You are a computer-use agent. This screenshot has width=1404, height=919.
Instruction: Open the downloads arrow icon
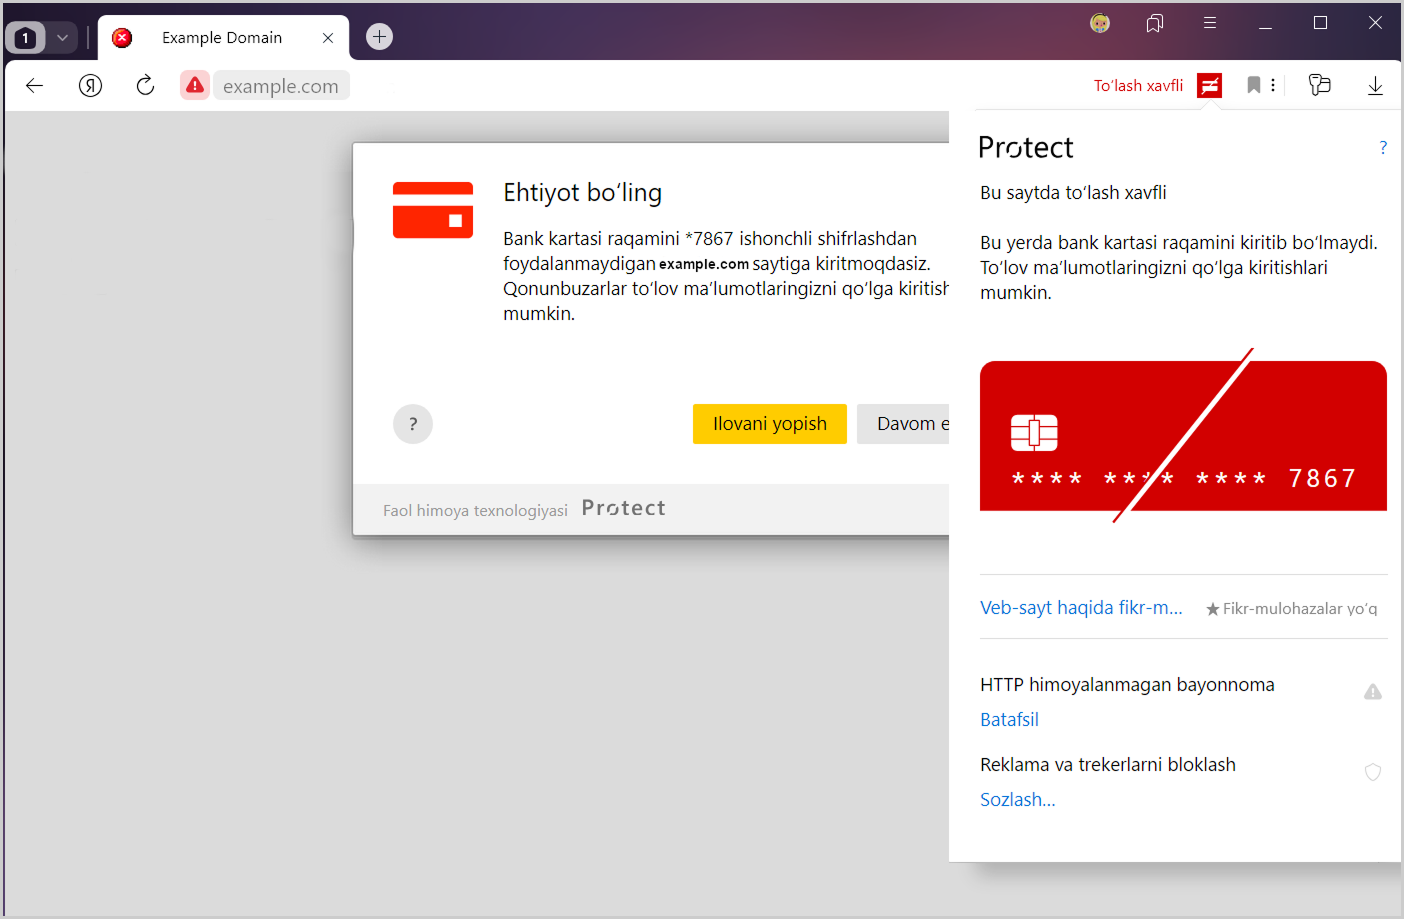(1375, 86)
